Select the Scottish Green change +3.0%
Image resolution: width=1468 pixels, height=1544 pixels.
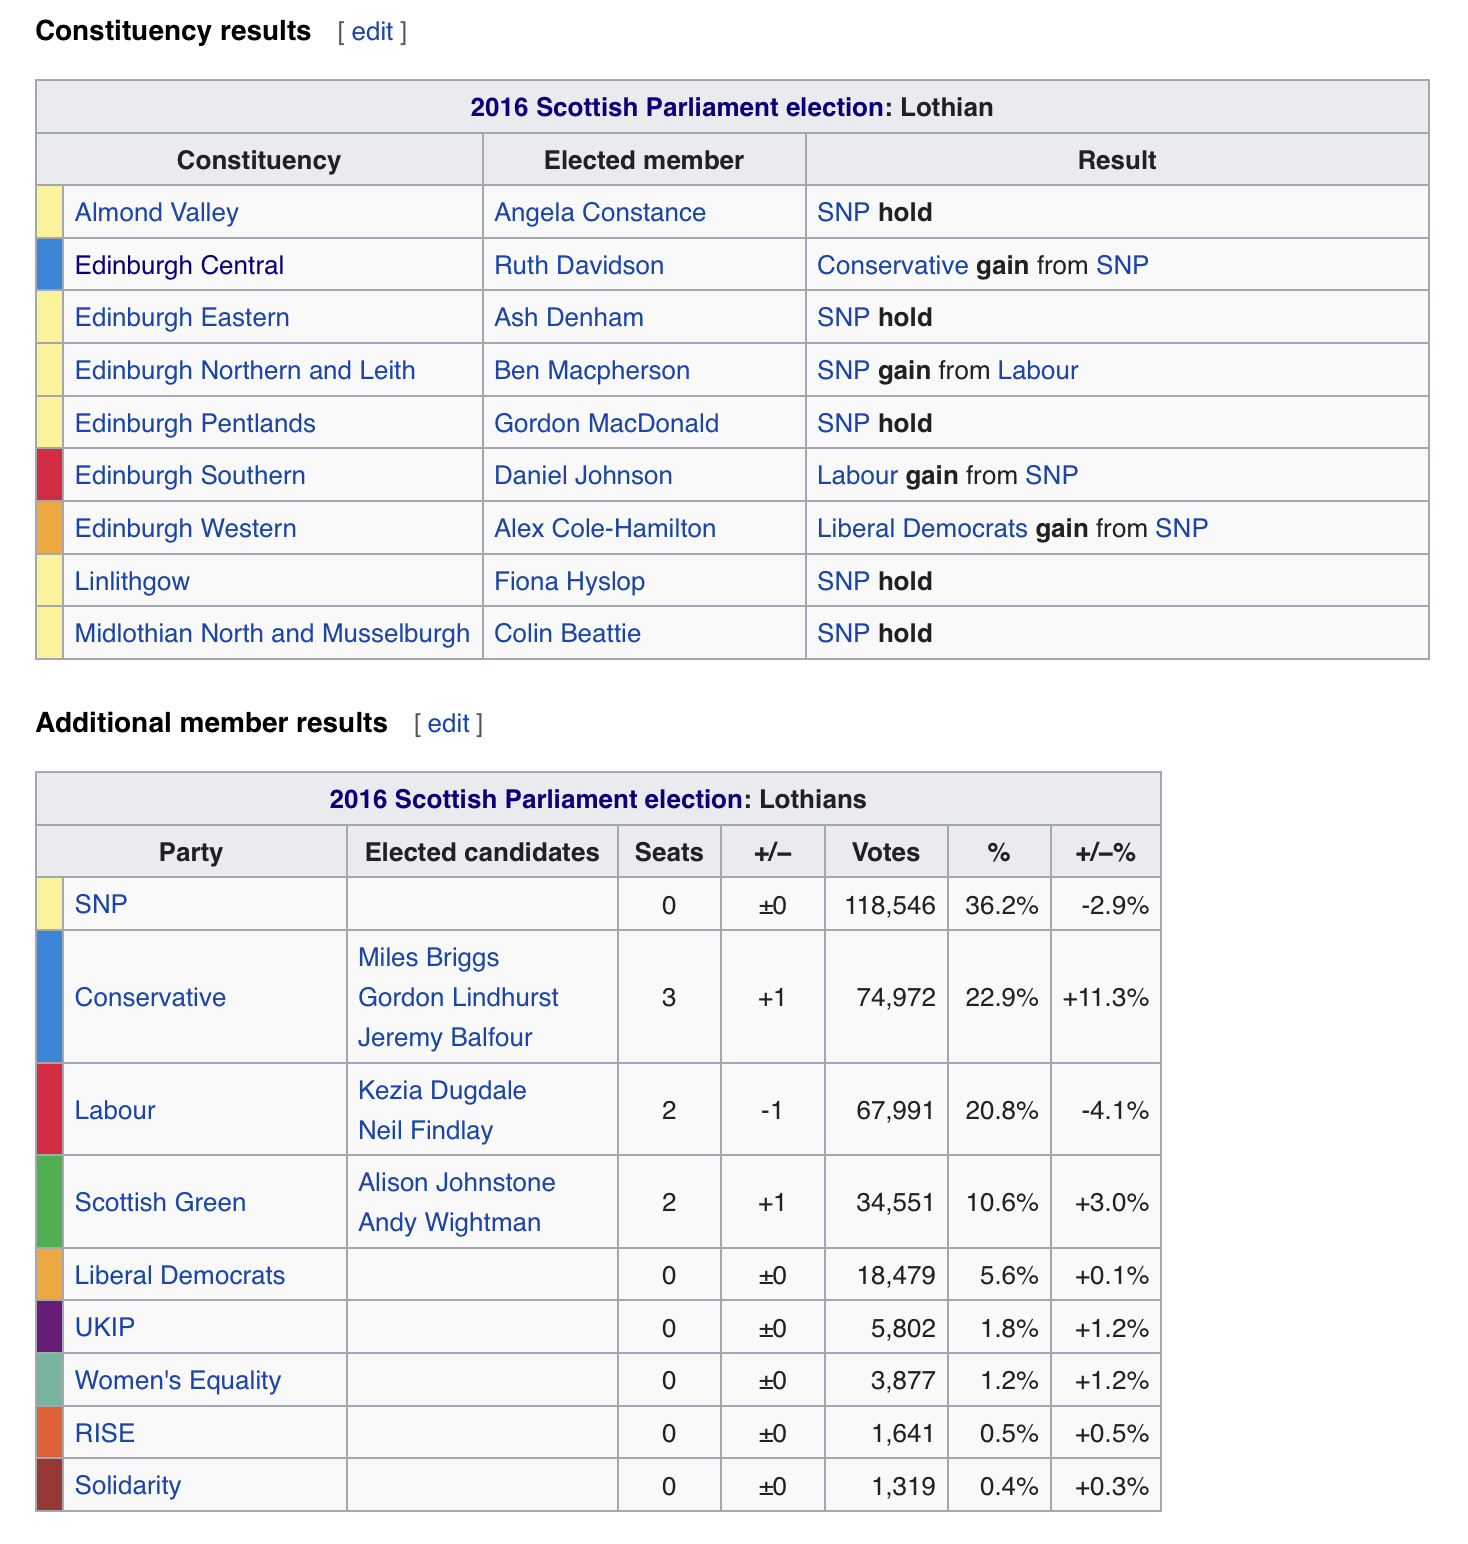click(1112, 1202)
